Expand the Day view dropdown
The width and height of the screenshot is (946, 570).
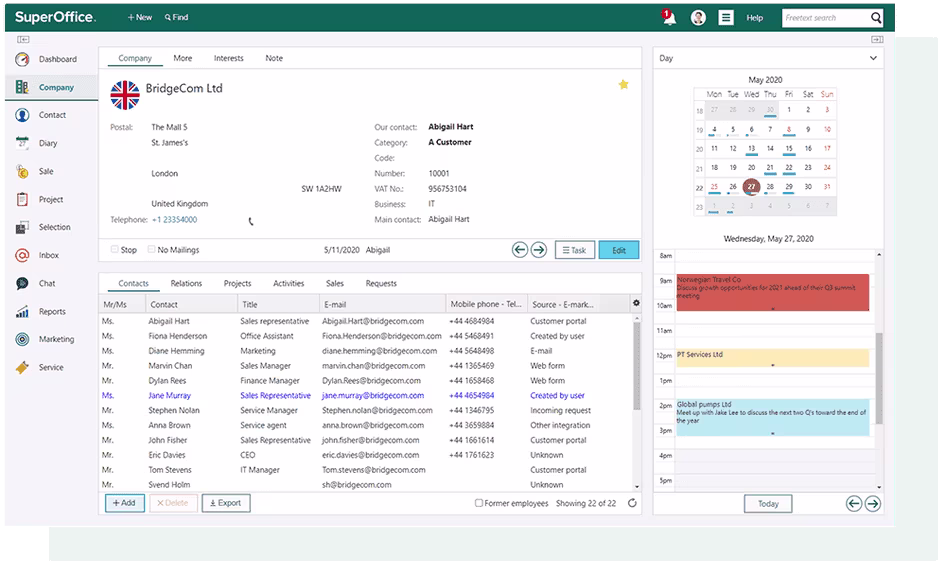click(873, 59)
